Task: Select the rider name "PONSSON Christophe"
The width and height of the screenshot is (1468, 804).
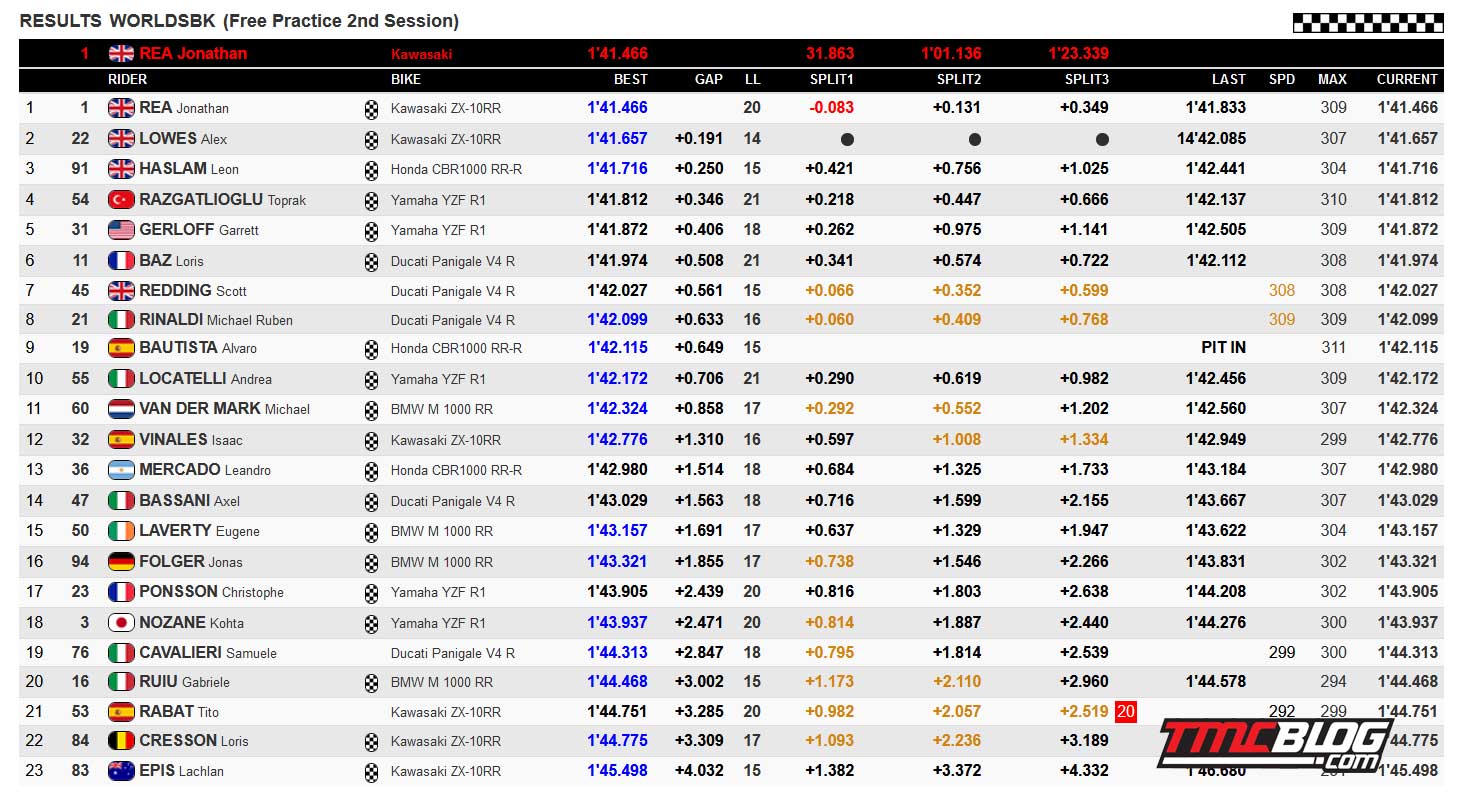Action: tap(212, 592)
